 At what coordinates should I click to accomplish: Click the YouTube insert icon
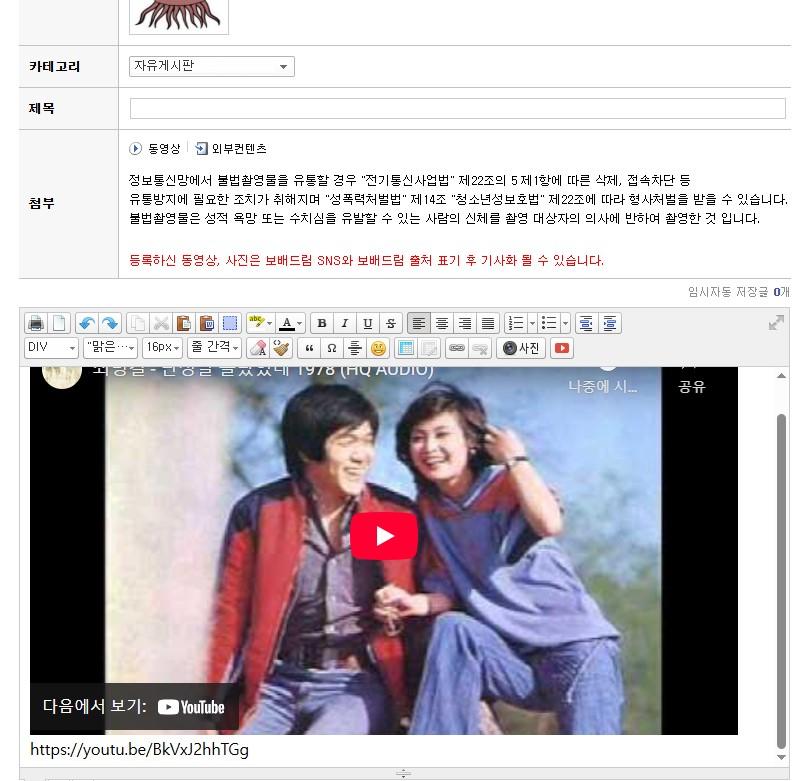tap(562, 348)
